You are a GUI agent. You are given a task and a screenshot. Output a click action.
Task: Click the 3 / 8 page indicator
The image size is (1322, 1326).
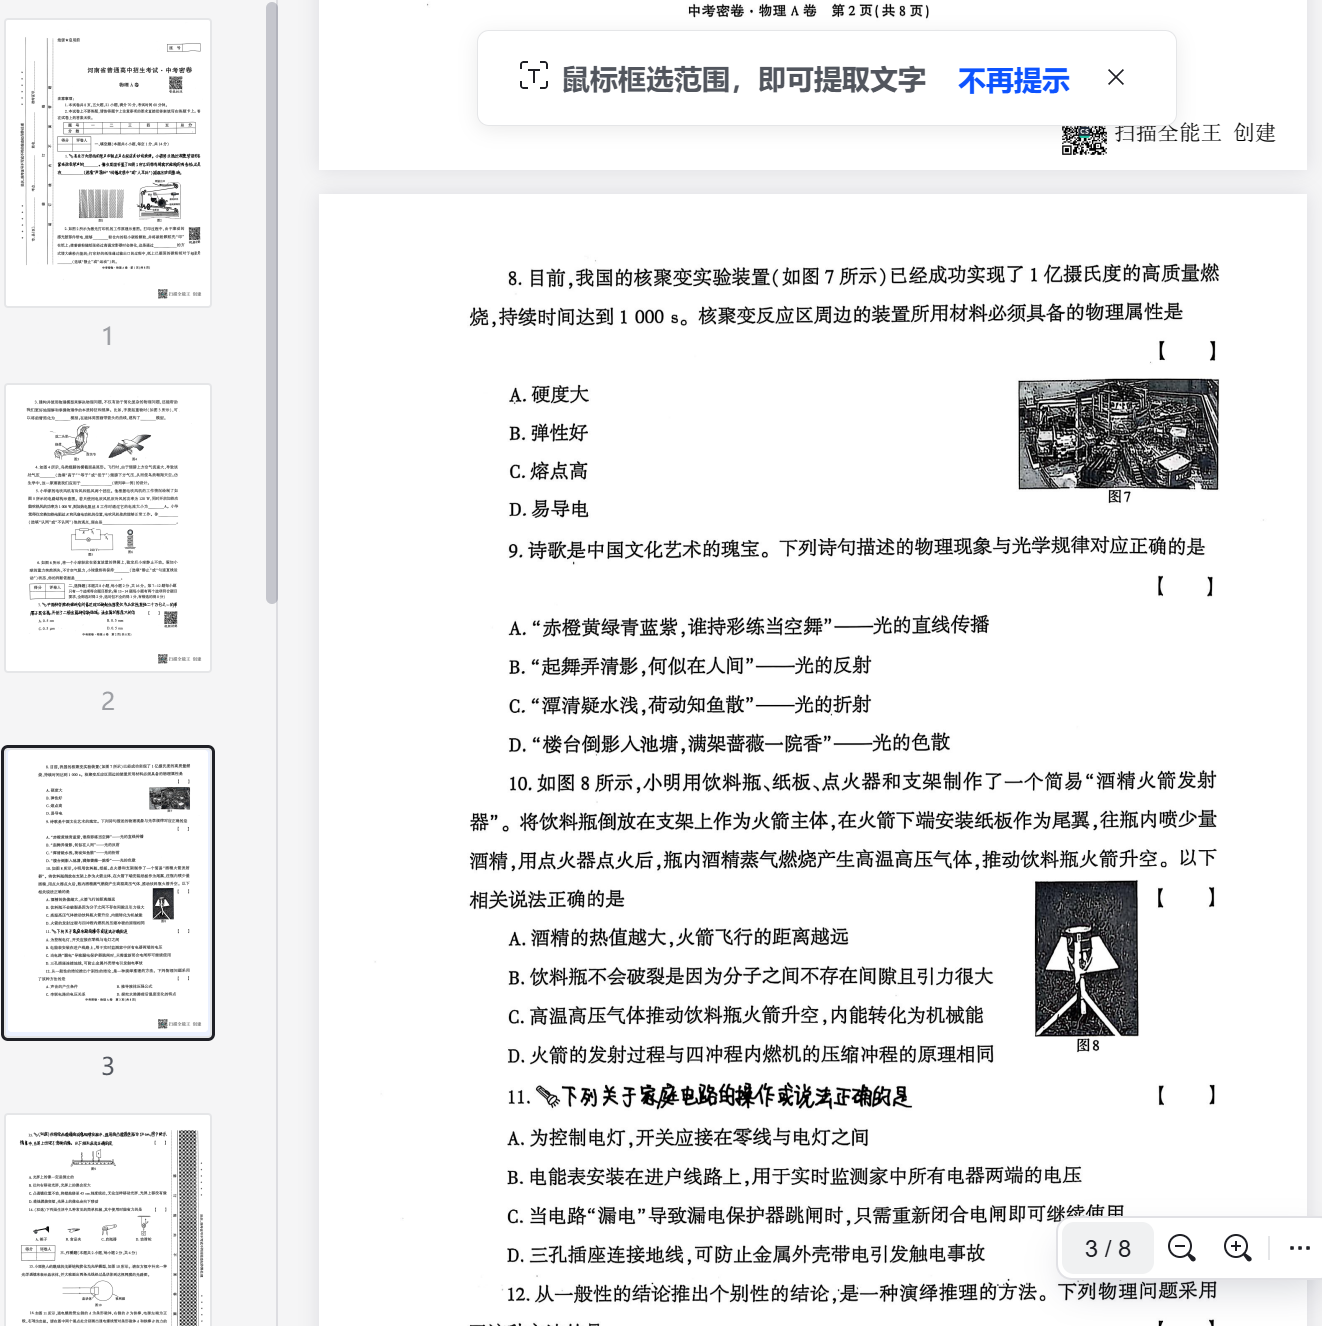1107,1248
